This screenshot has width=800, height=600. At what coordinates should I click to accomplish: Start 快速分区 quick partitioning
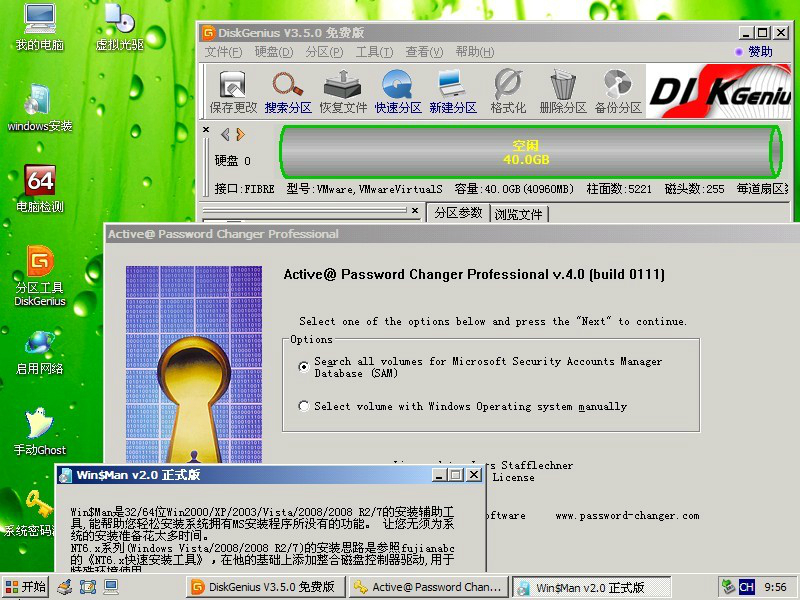pos(396,90)
